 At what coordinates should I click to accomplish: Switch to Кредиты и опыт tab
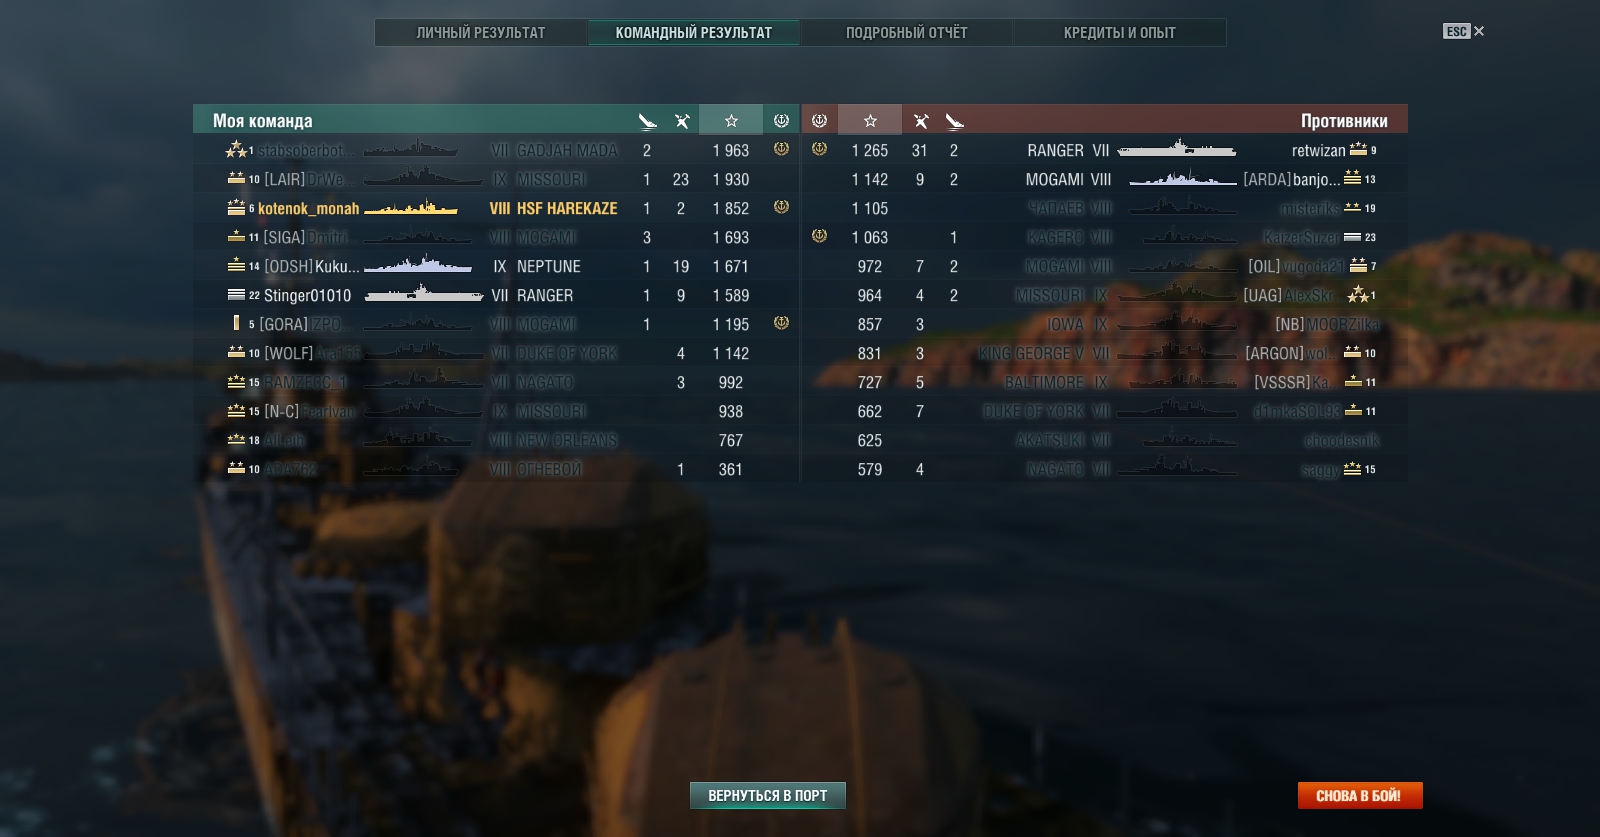tap(1120, 33)
